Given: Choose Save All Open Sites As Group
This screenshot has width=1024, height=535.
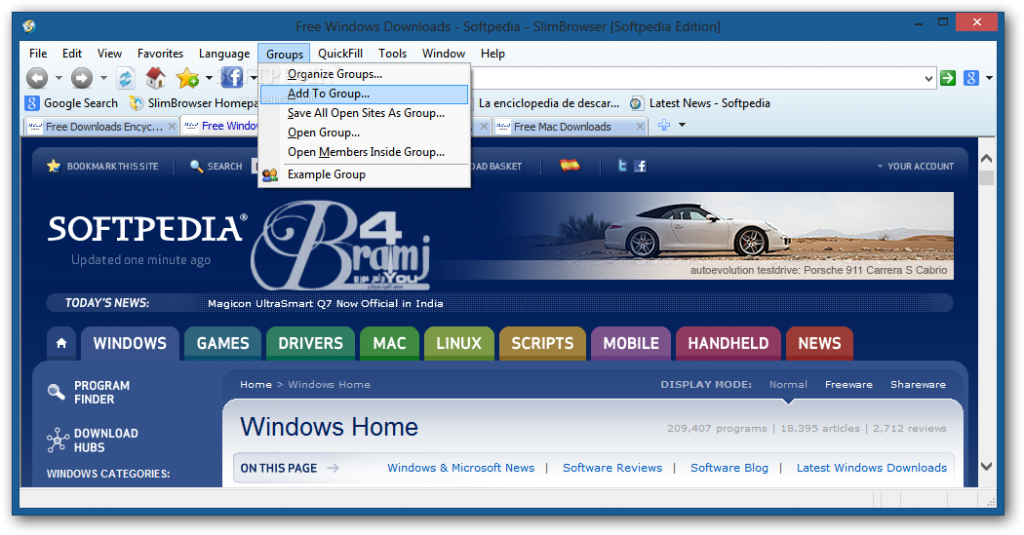Looking at the screenshot, I should pyautogui.click(x=364, y=113).
